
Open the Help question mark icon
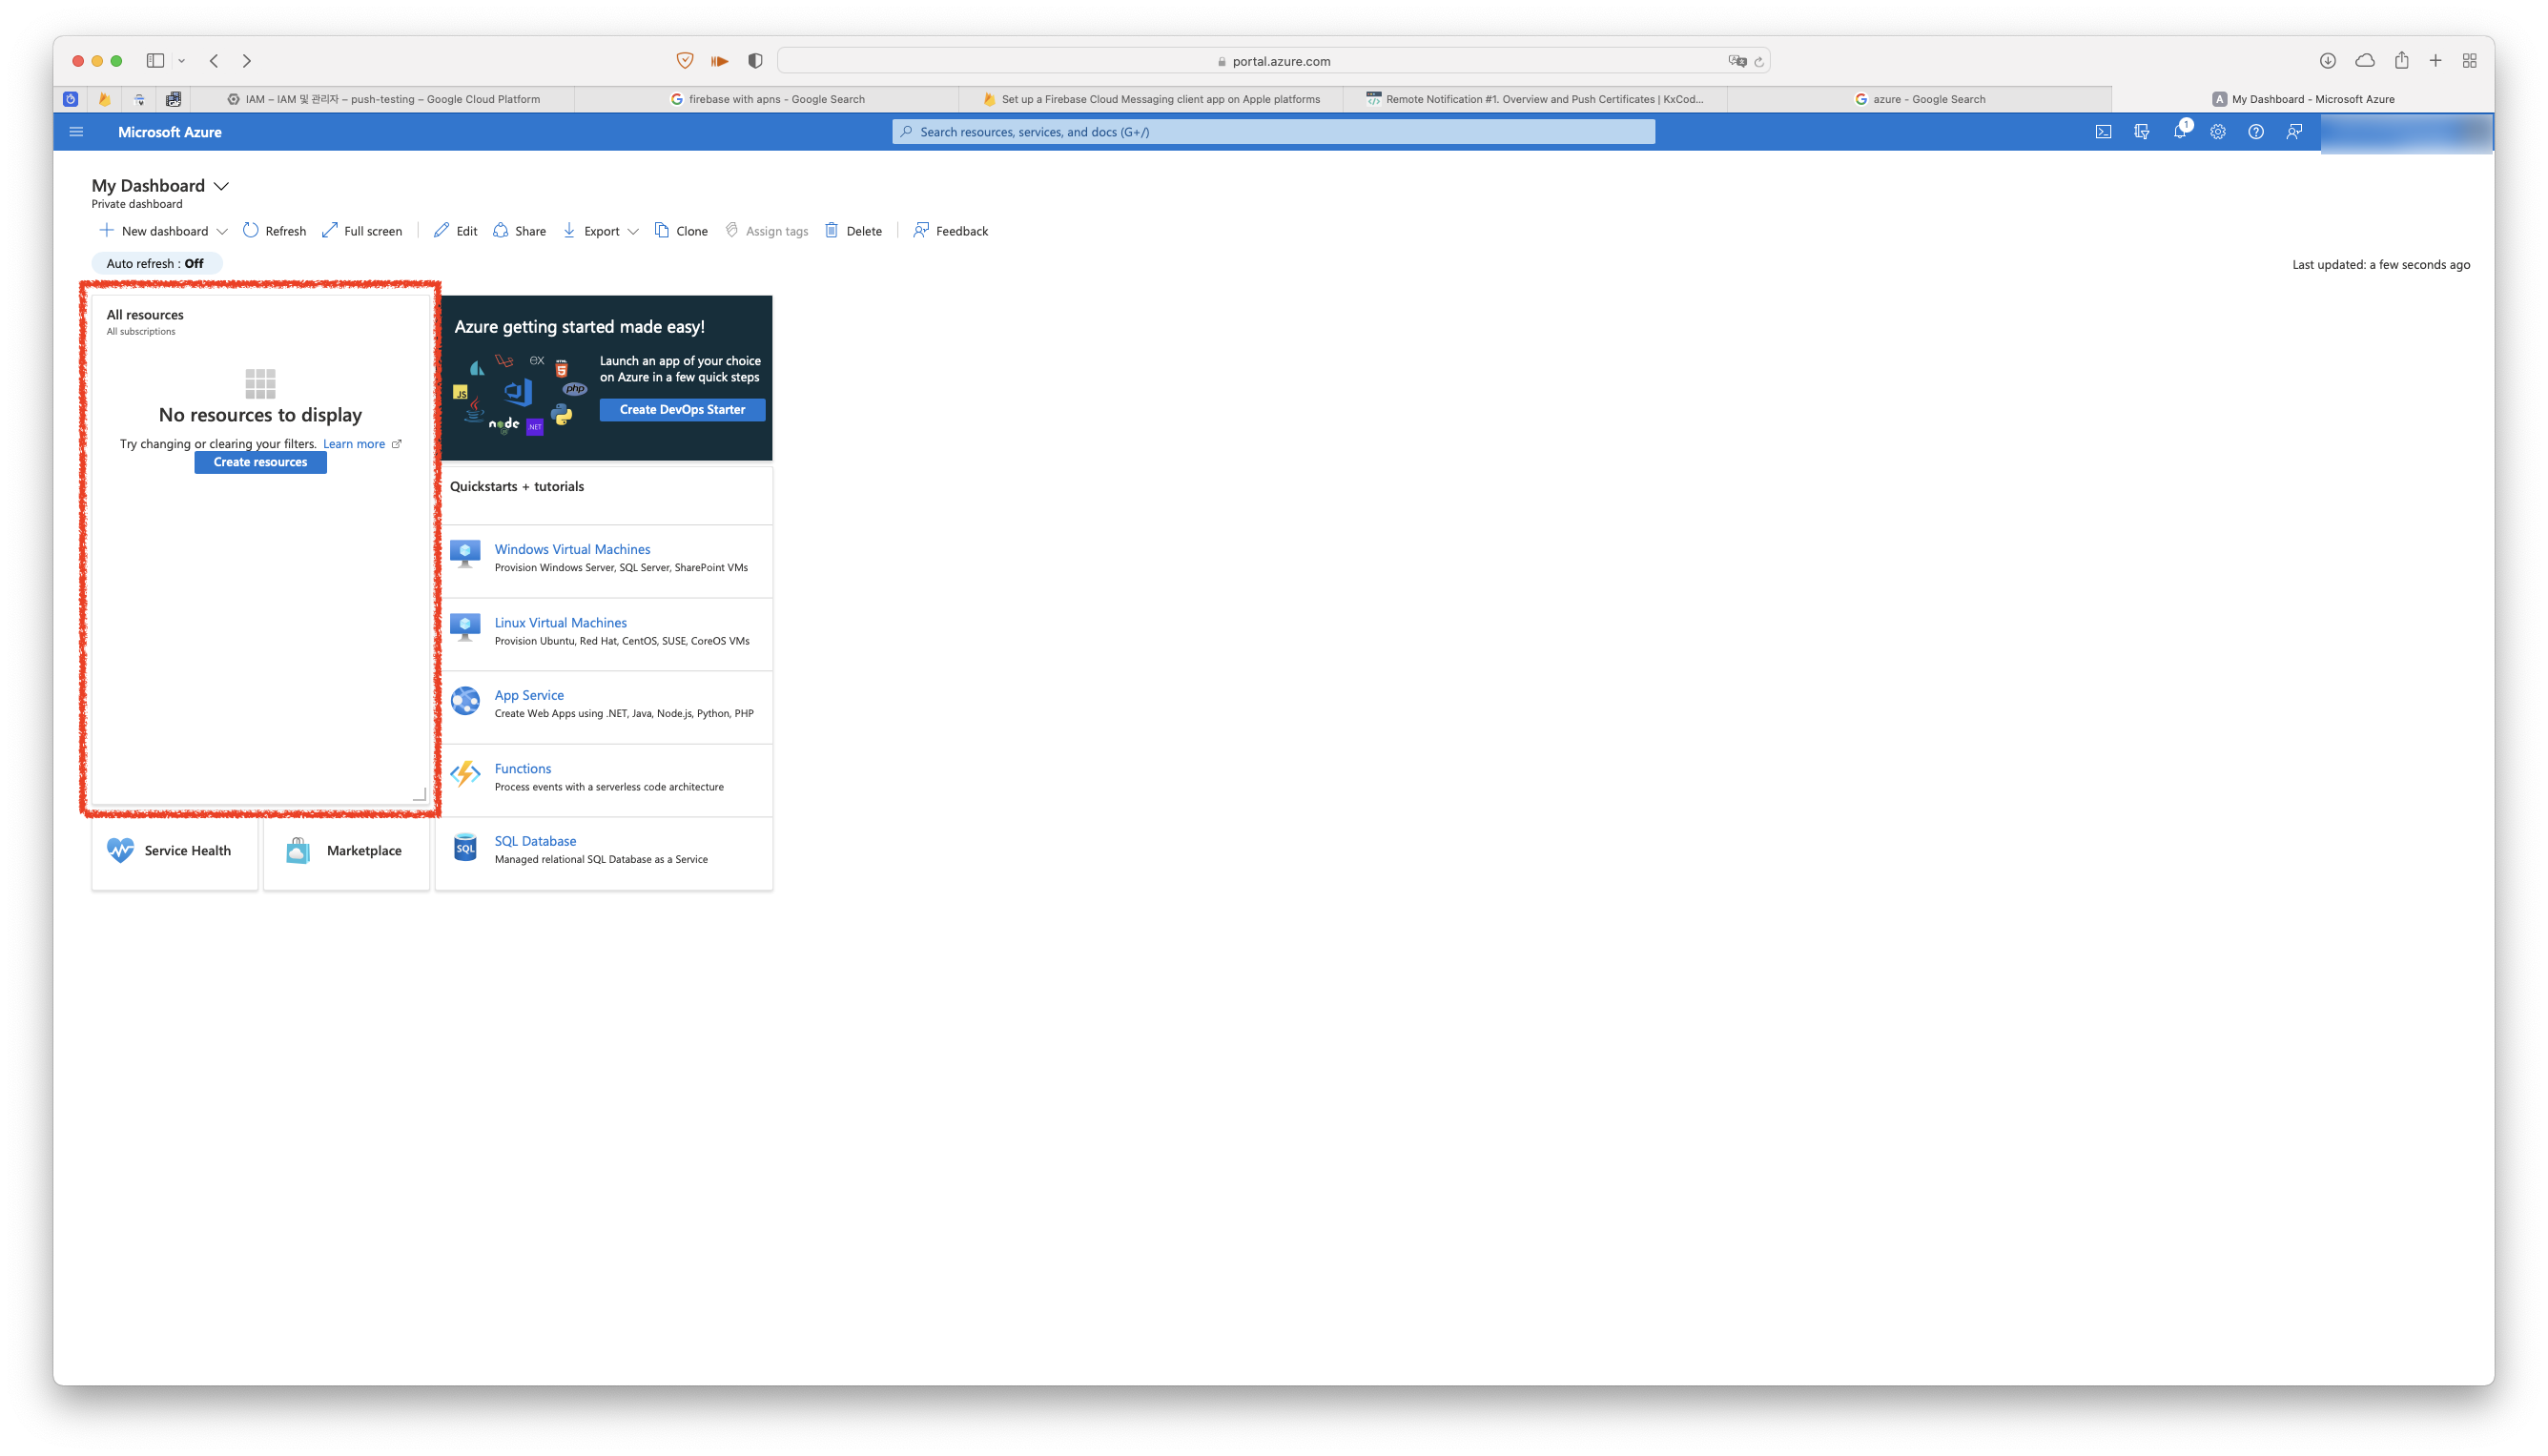point(2255,132)
